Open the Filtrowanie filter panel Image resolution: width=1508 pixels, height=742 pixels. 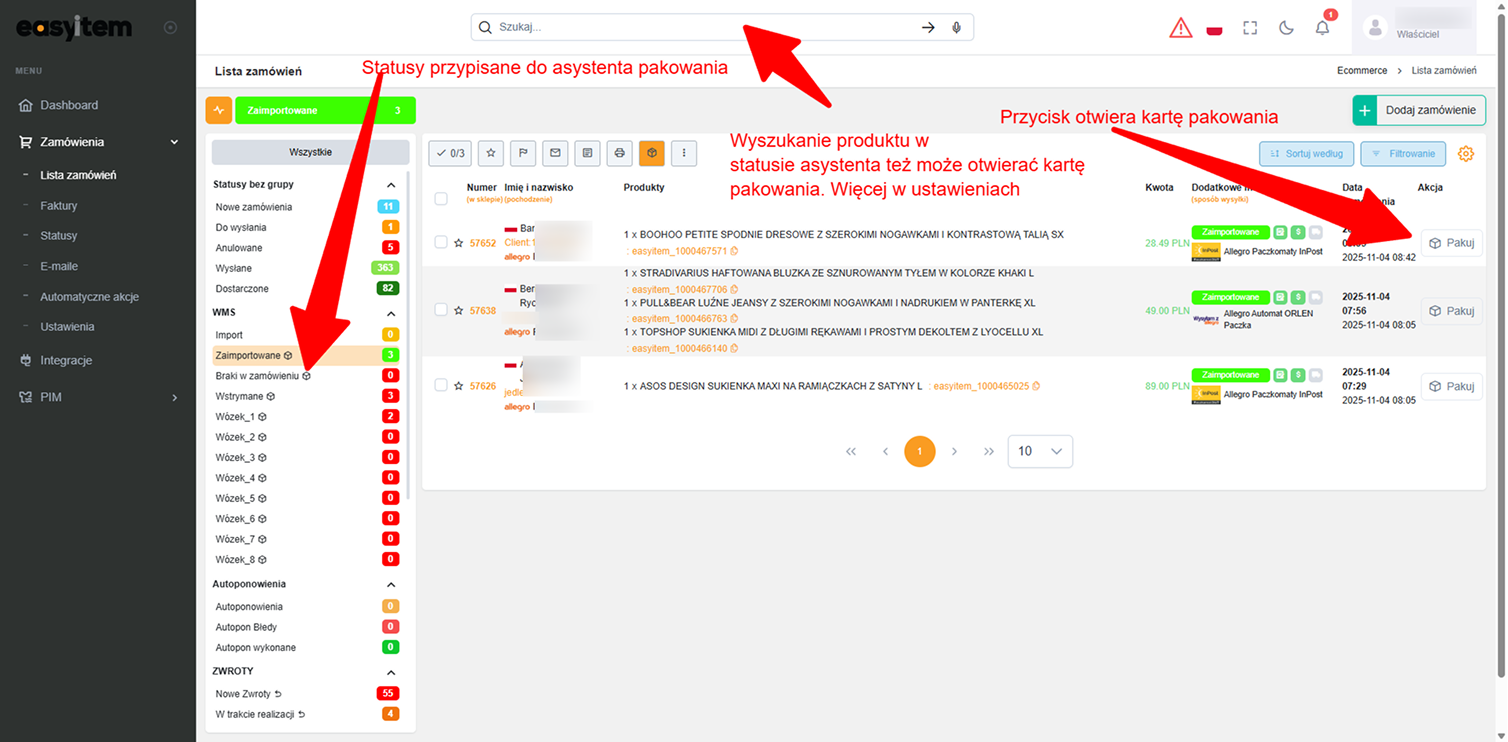[1404, 154]
